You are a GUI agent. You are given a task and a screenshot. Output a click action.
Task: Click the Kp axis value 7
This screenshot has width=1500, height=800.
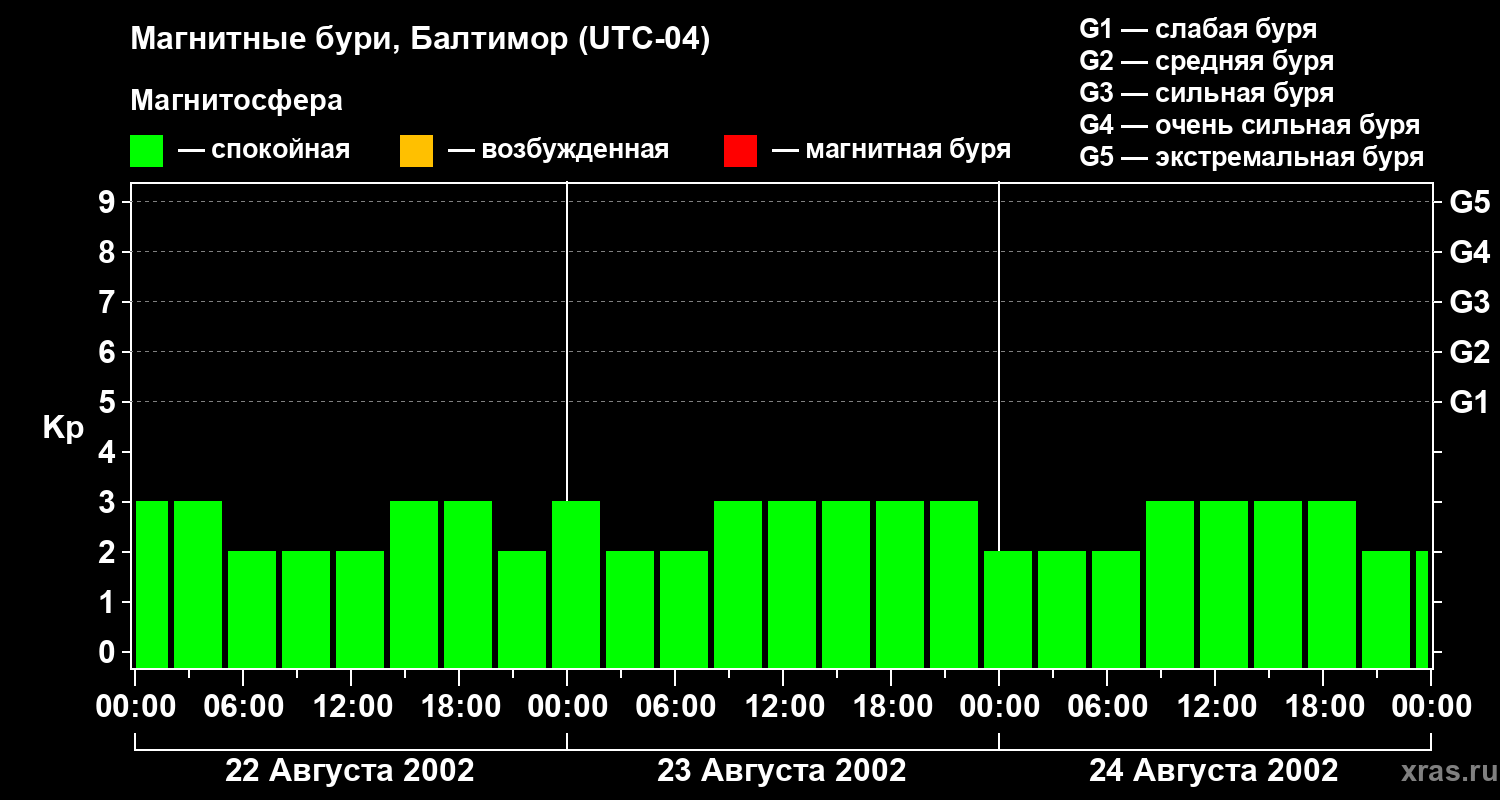click(108, 302)
